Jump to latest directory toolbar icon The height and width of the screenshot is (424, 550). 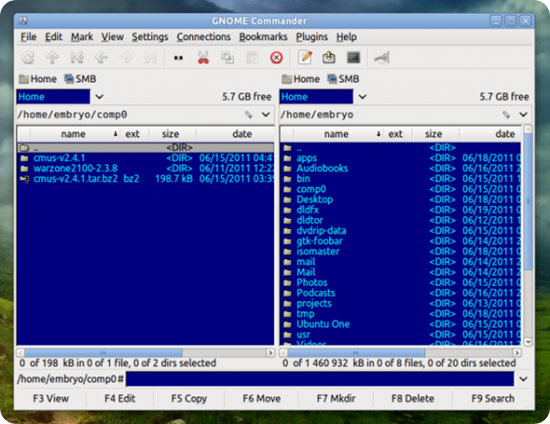150,58
